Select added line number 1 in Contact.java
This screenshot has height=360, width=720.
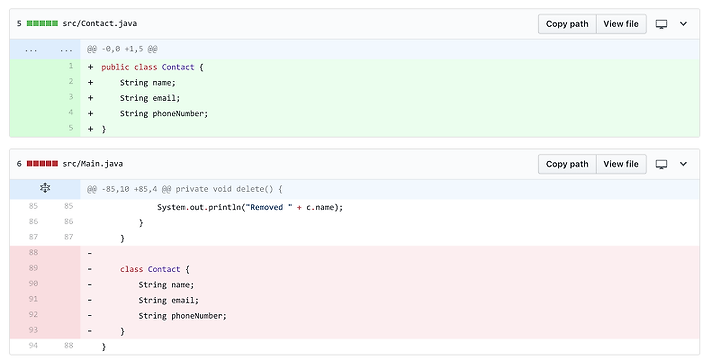pyautogui.click(x=71, y=66)
